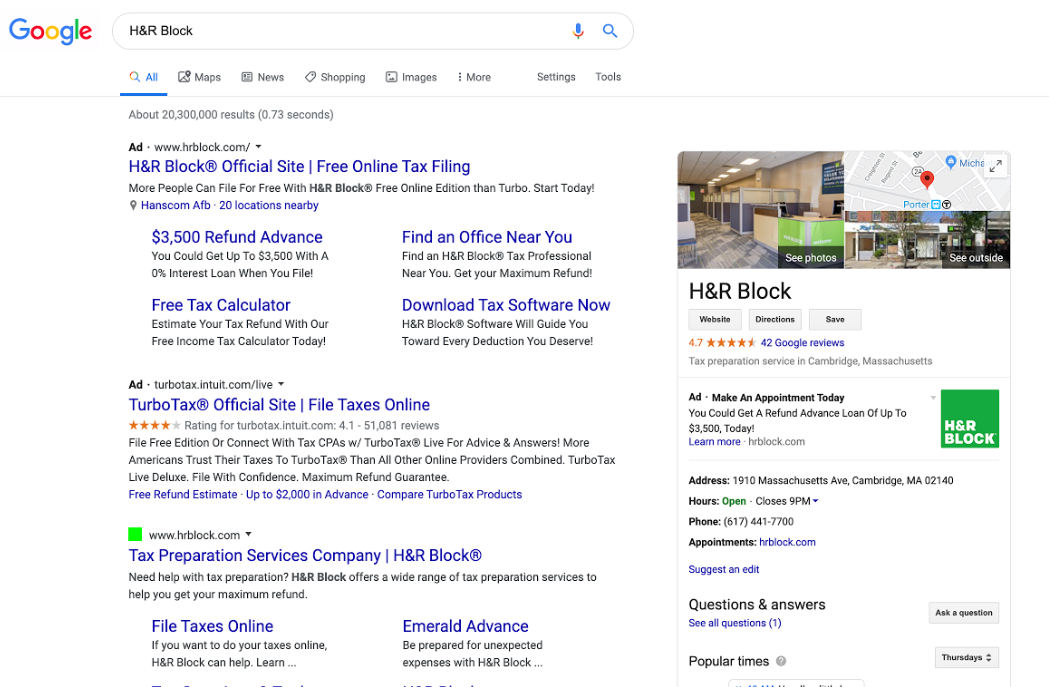Screen dimensions: 1049x687
Task: Open the More search options menu
Action: click(x=474, y=77)
